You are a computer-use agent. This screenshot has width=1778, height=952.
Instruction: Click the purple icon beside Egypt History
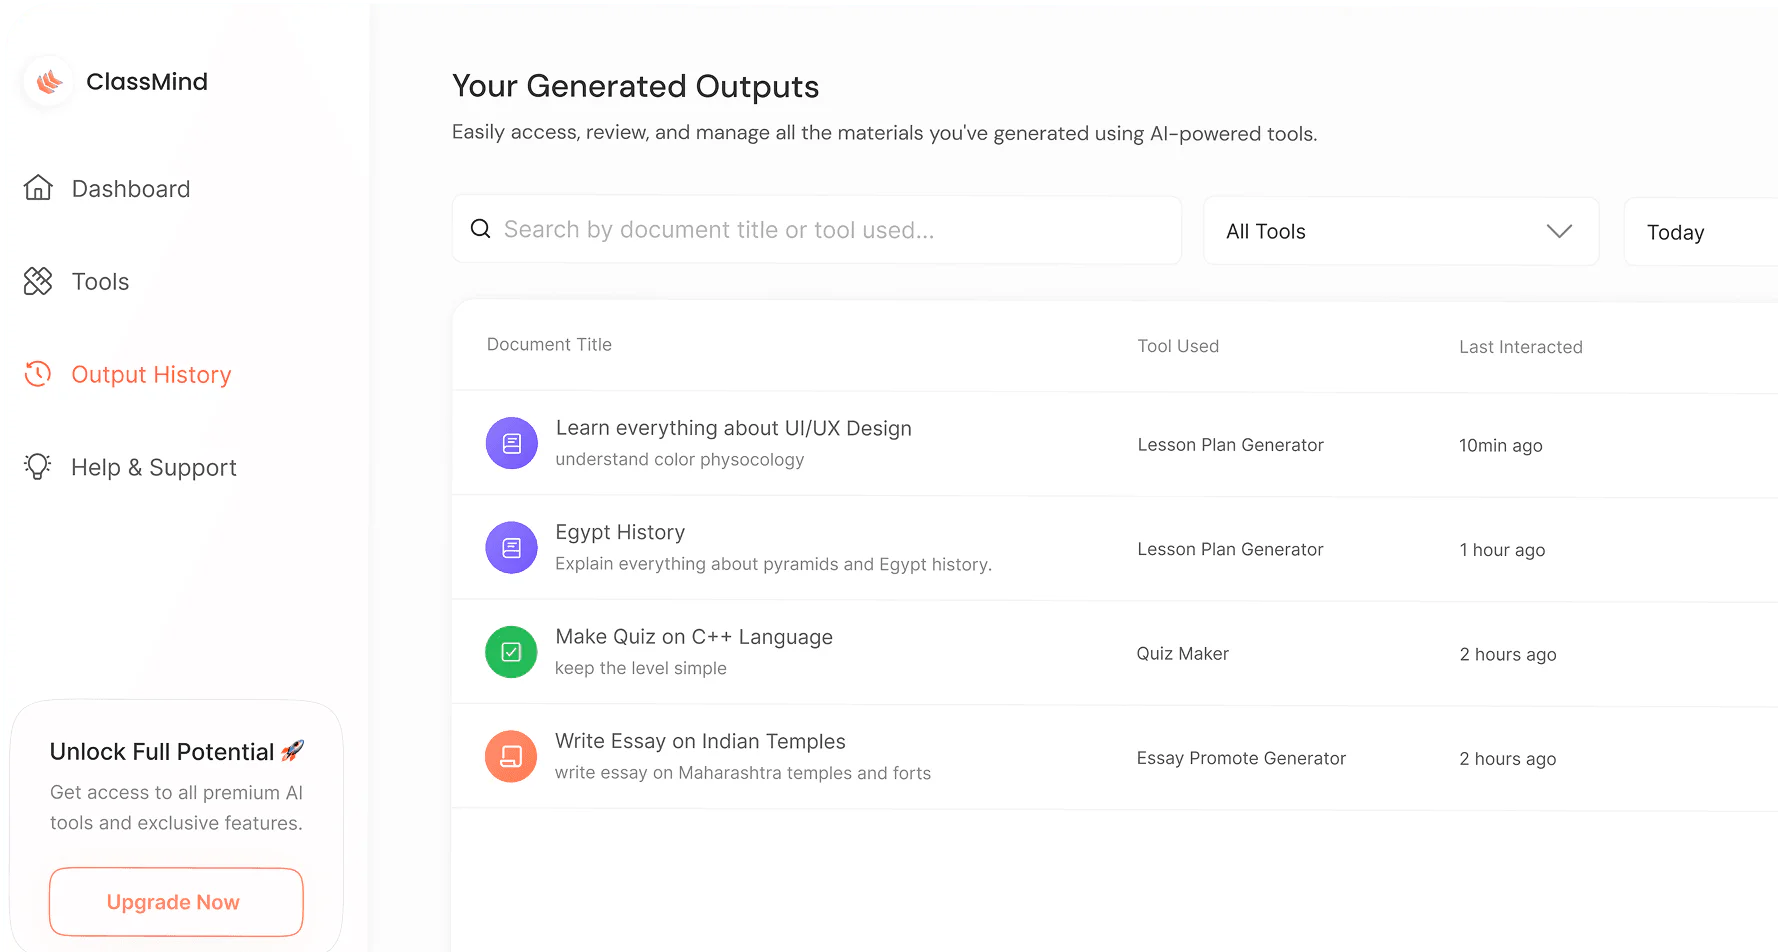[x=512, y=547]
